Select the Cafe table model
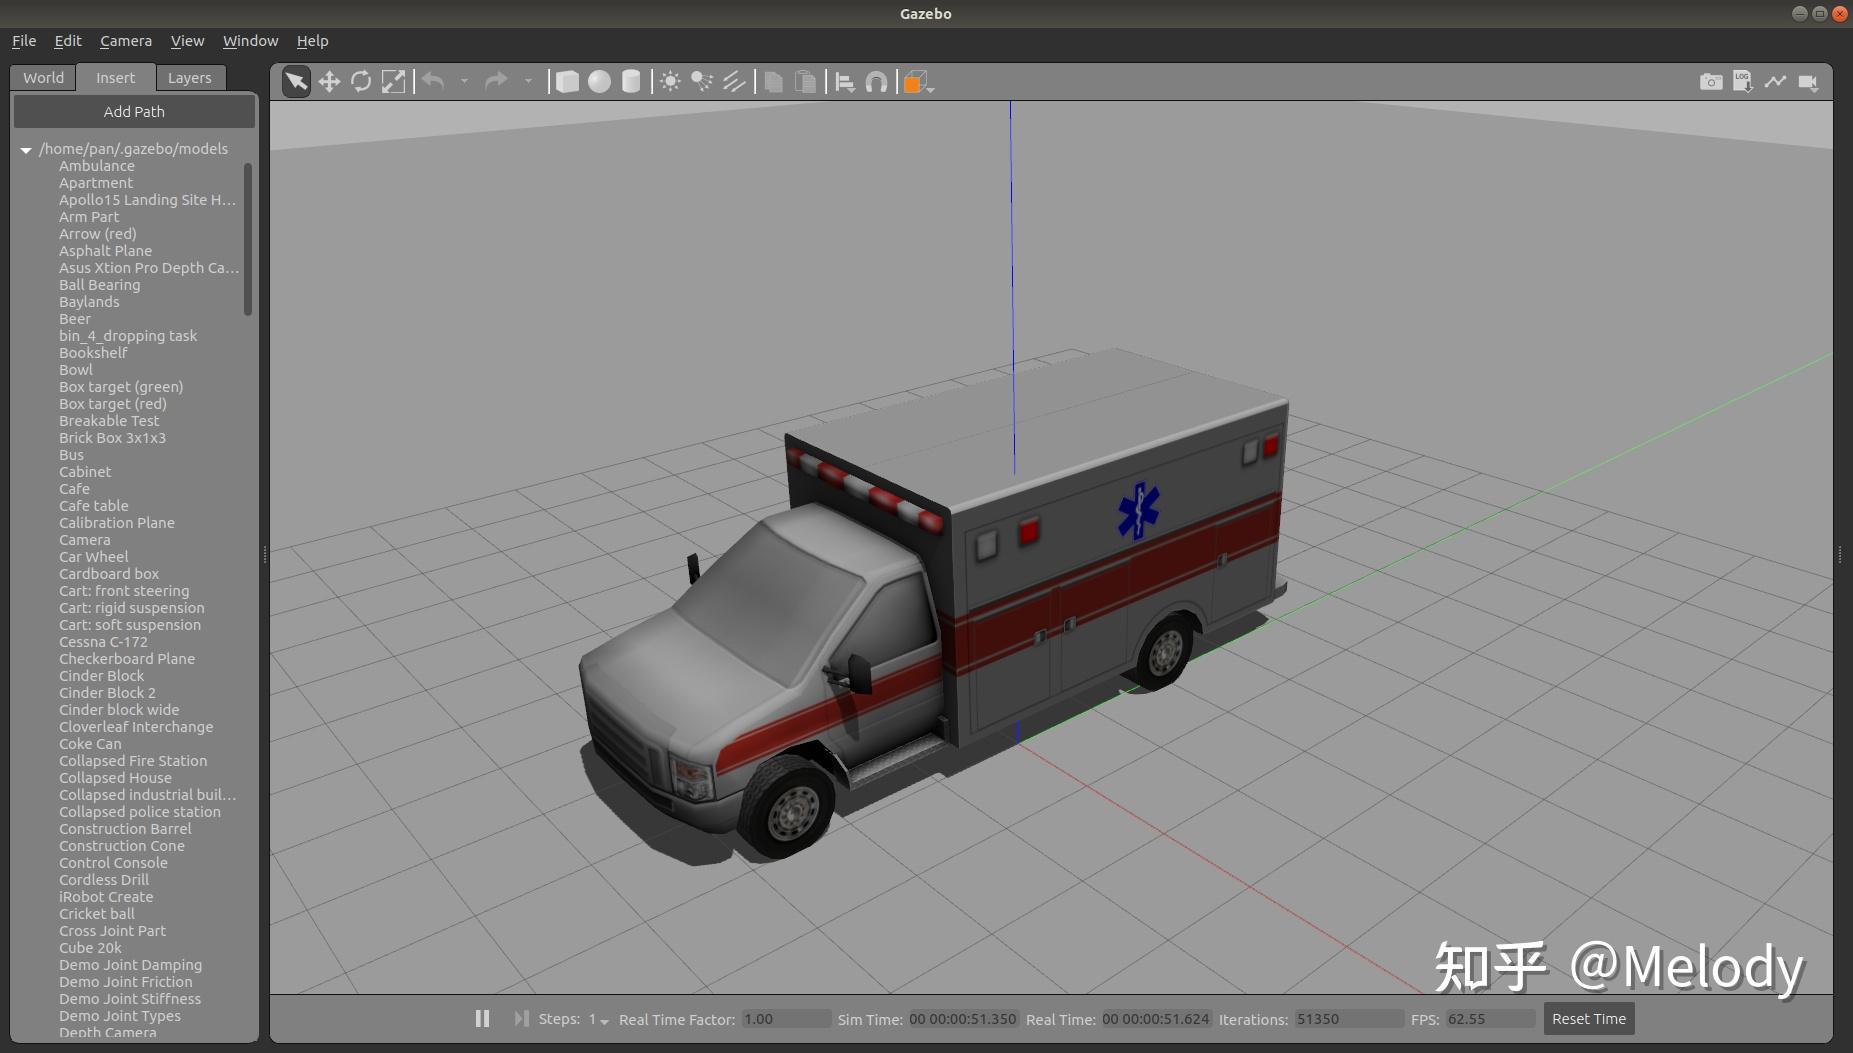This screenshot has height=1053, width=1853. (x=93, y=506)
